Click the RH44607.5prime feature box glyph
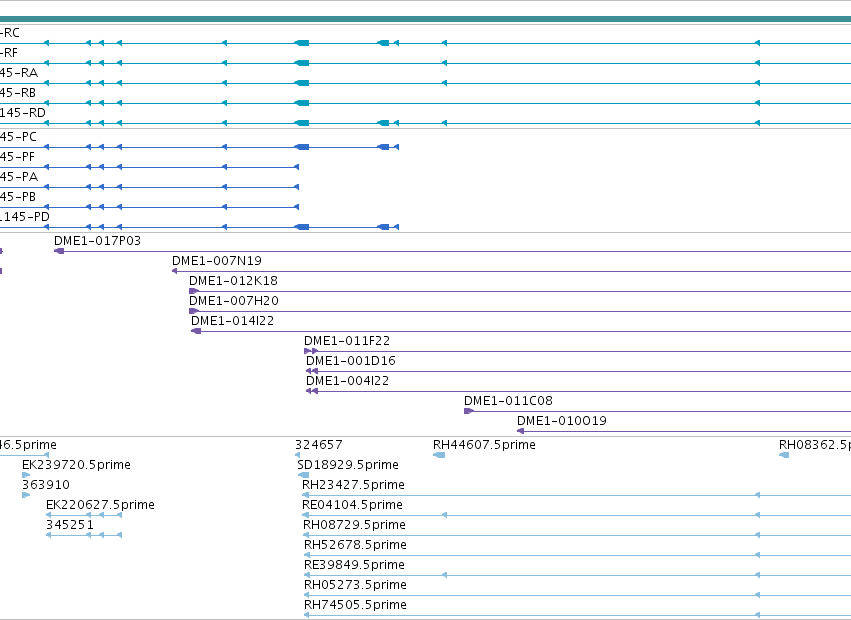851x620 pixels. click(x=439, y=455)
